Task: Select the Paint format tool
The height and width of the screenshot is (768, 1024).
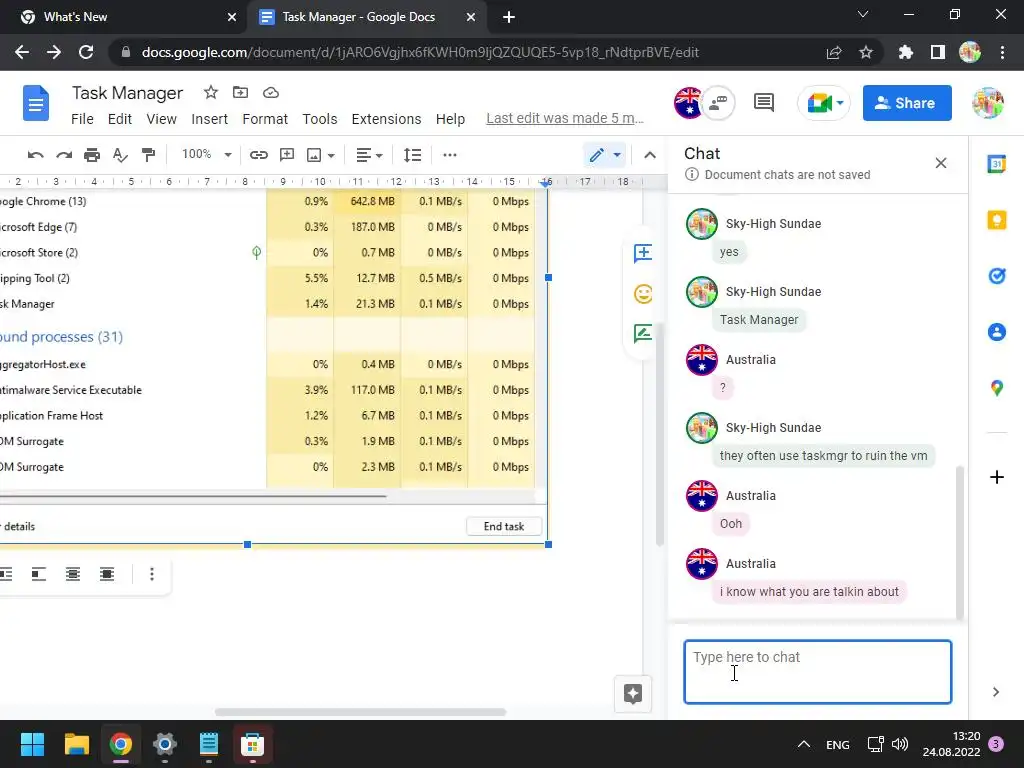Action: 149,155
